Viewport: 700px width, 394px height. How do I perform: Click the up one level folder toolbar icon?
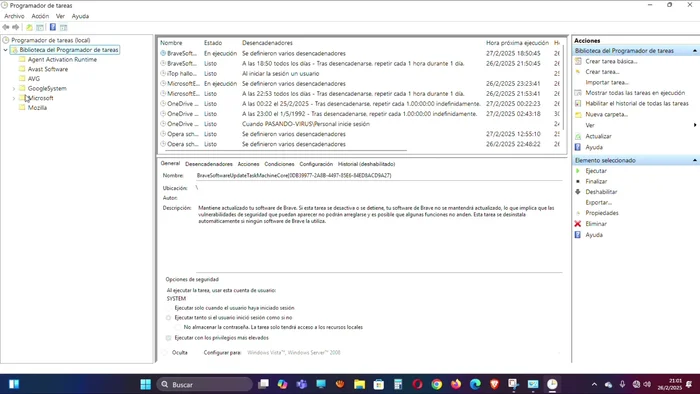(x=29, y=27)
